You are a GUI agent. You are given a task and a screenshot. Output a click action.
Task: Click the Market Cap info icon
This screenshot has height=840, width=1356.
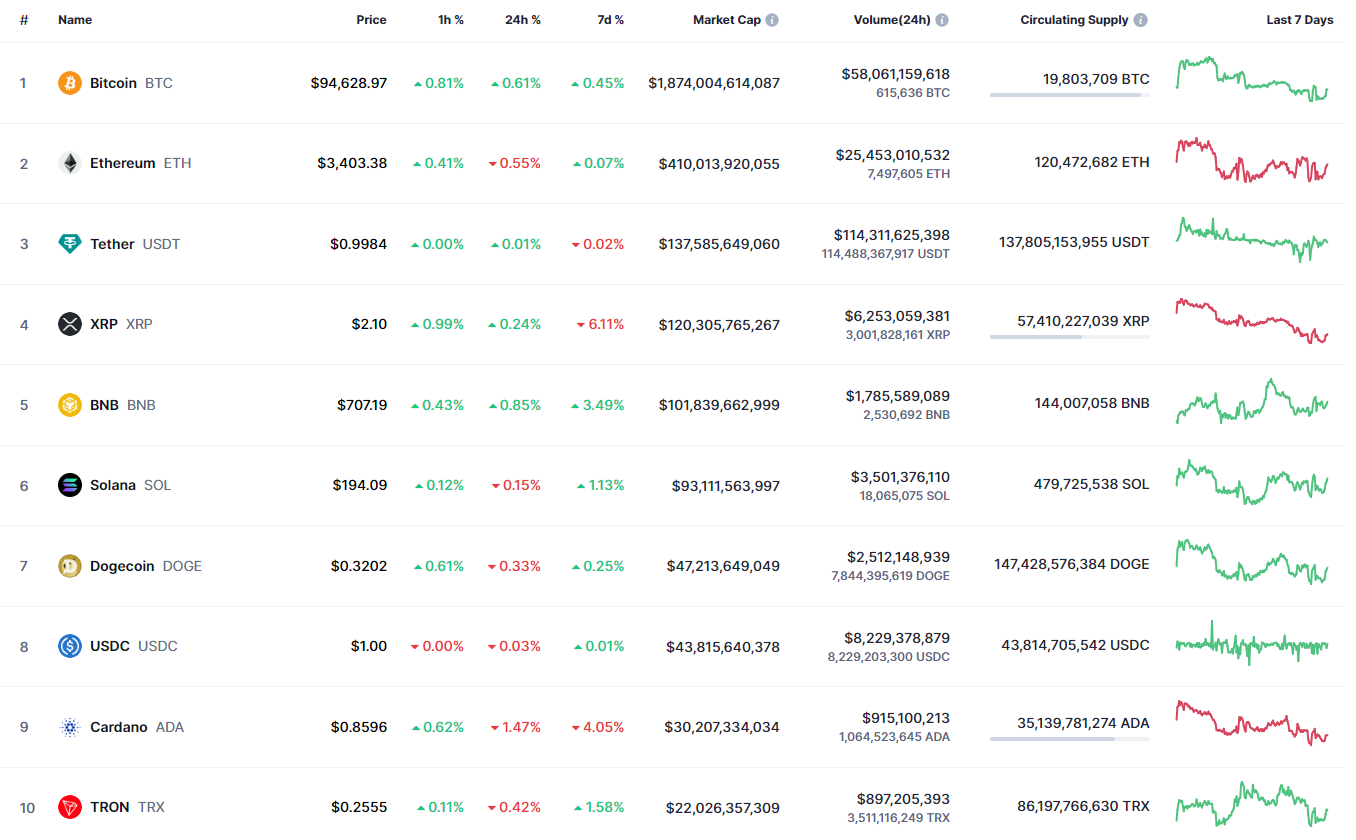click(x=772, y=20)
